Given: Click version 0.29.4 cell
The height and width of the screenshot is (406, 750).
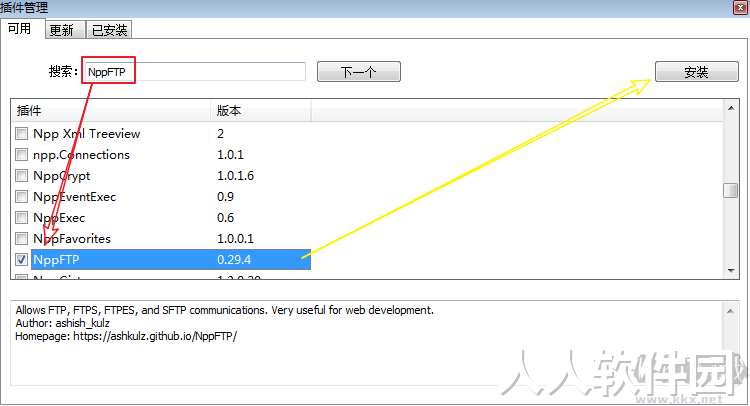Looking at the screenshot, I should point(234,259).
